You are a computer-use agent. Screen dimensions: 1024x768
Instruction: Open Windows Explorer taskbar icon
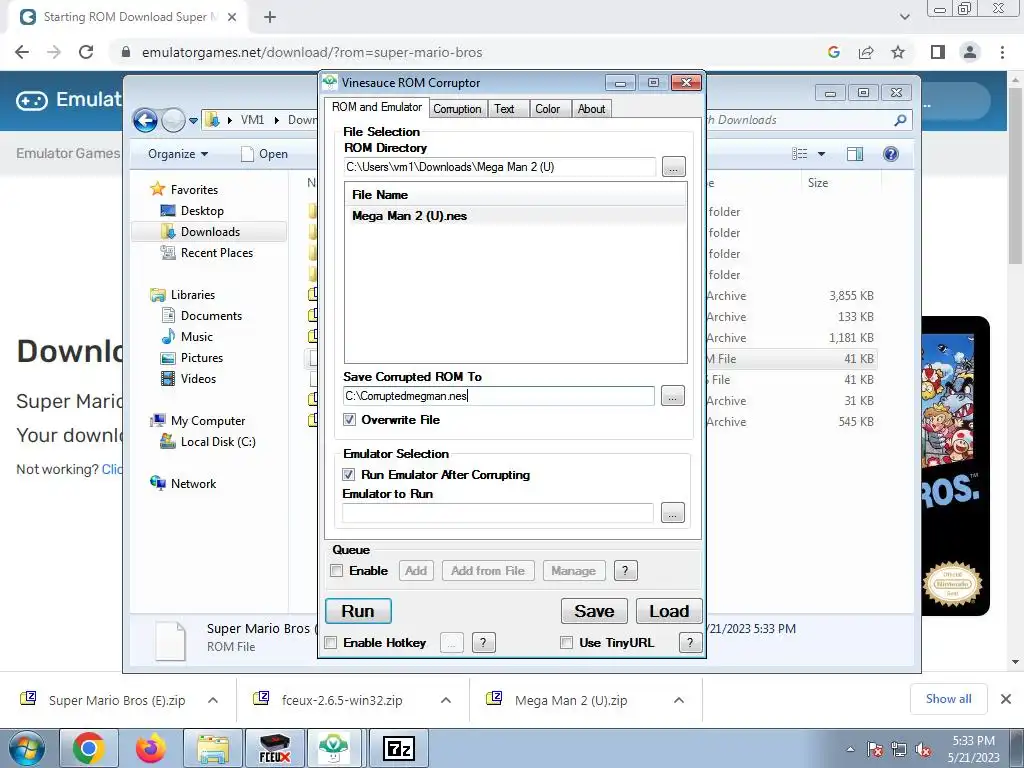pos(213,748)
